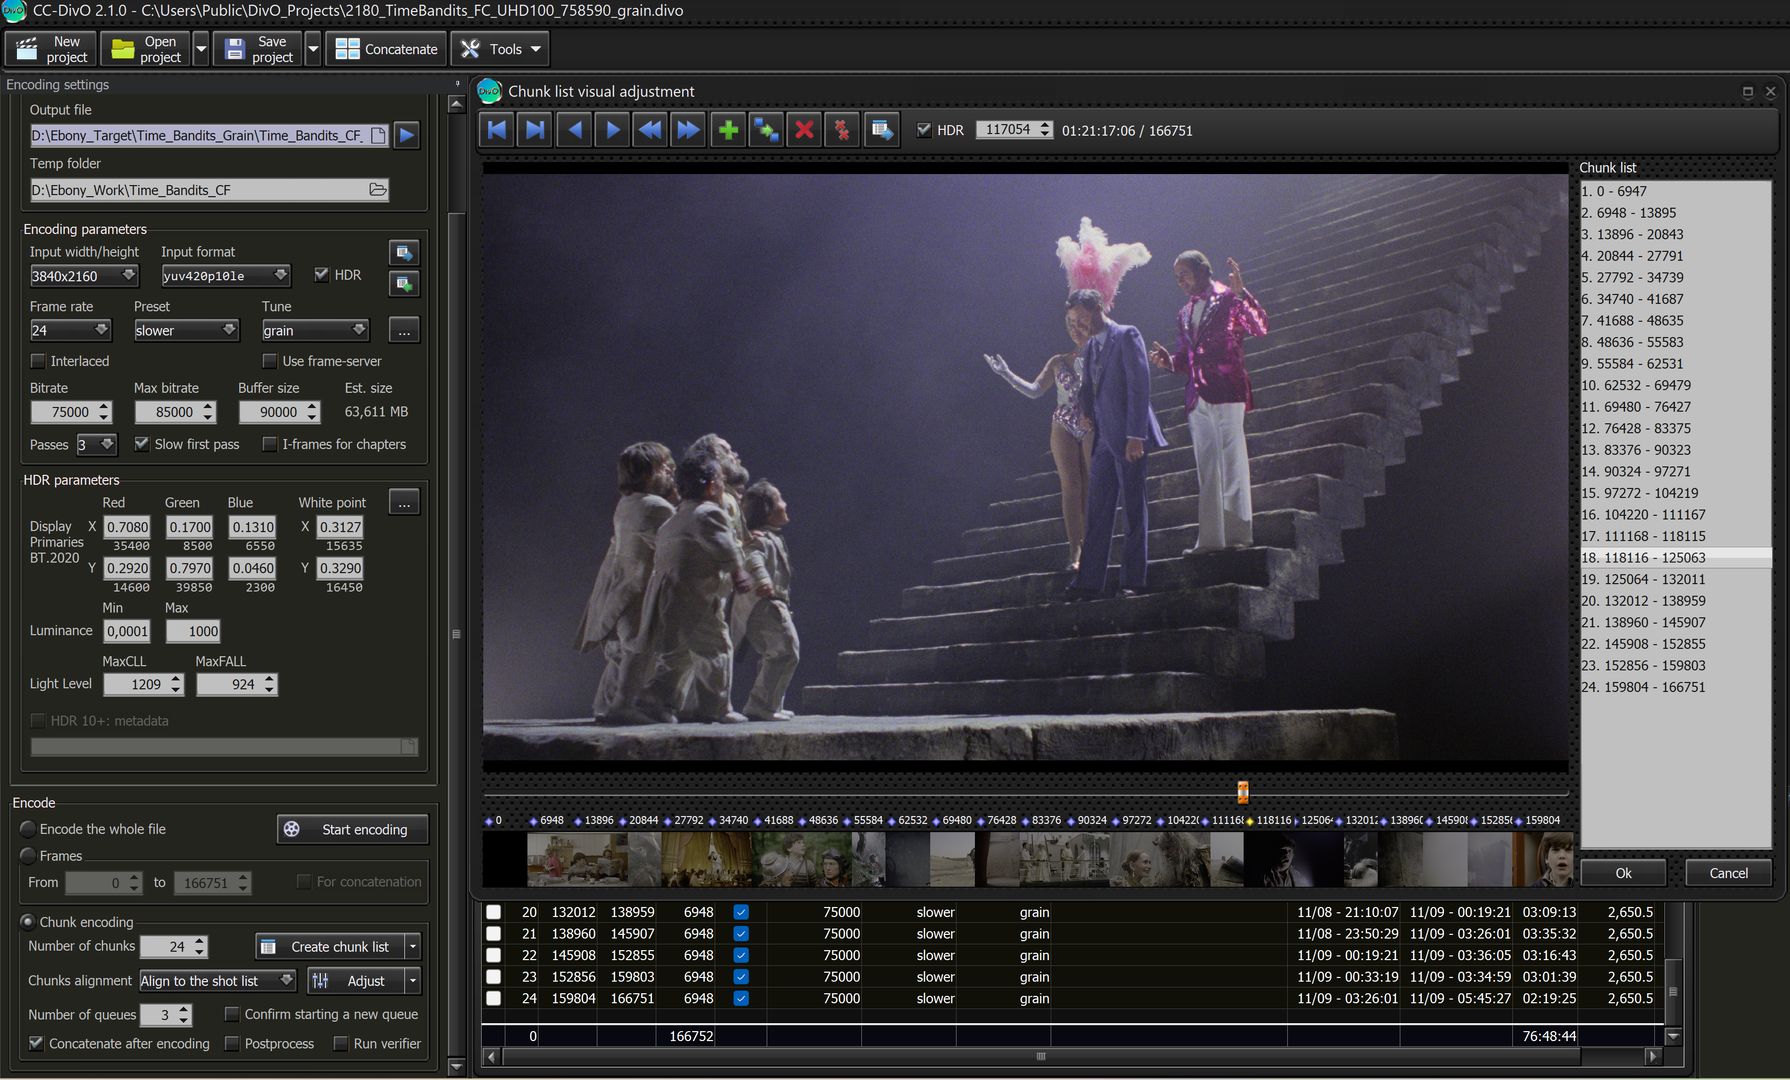Toggle HDR checkbox in Encoding parameters

(321, 274)
